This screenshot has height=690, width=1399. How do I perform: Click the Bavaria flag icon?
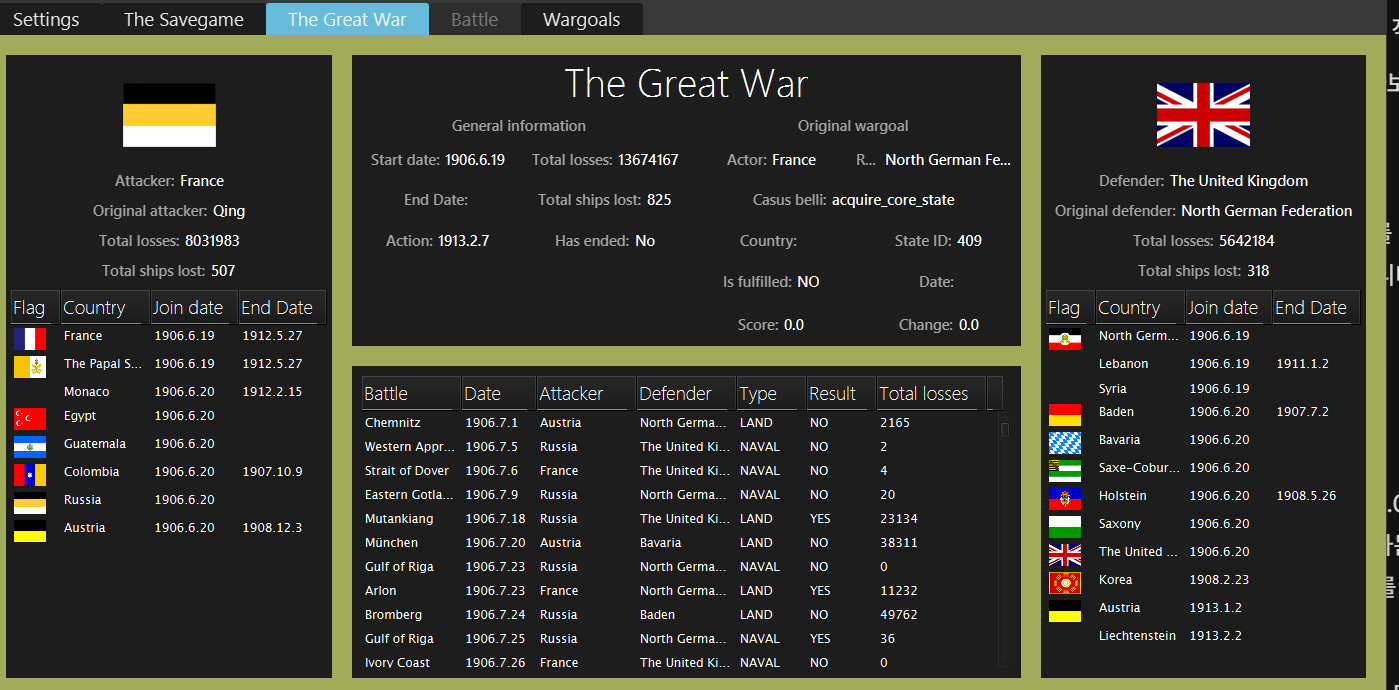[1065, 443]
